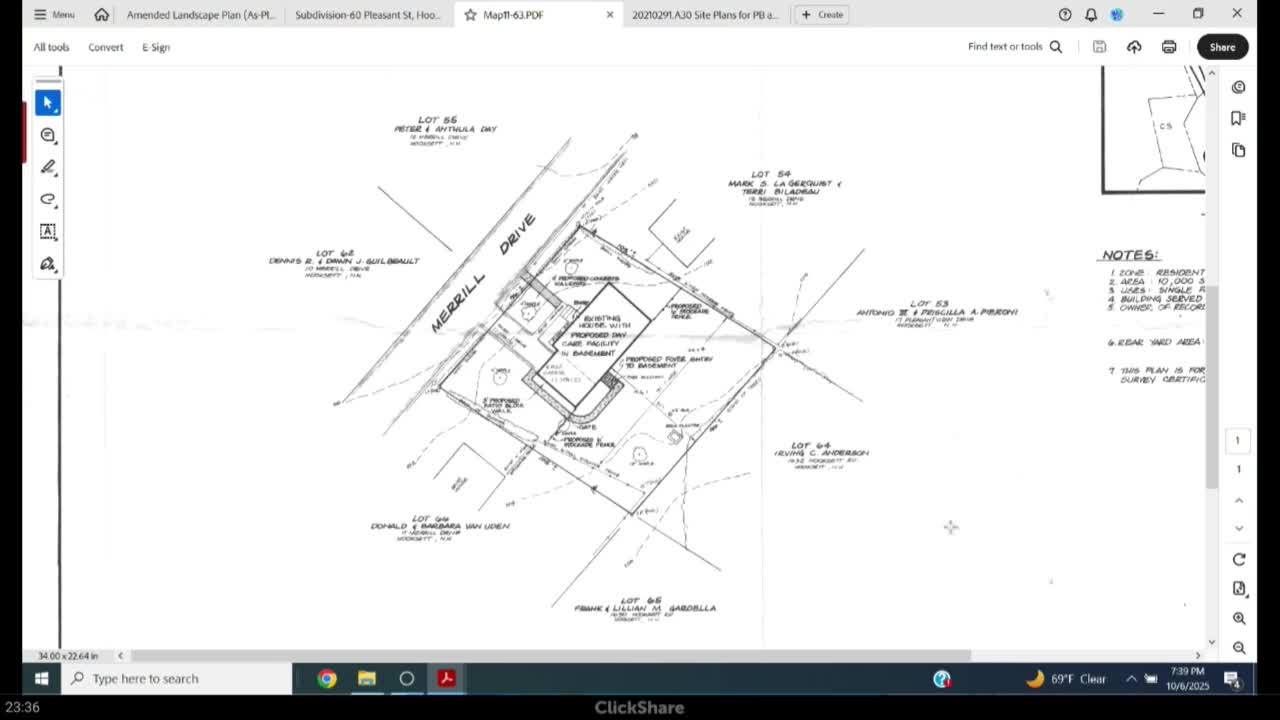Click the LOT 54 label on the map
The image size is (1280, 720).
[771, 175]
